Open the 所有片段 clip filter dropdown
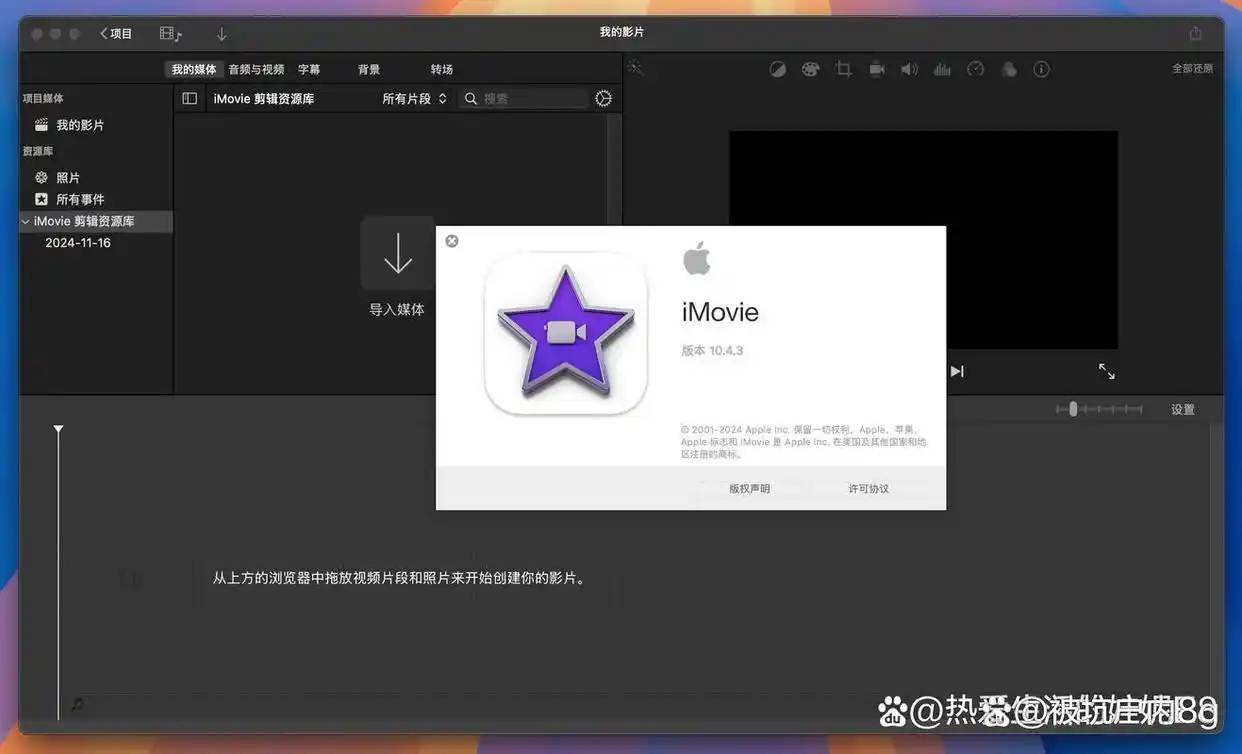This screenshot has height=754, width=1242. click(x=414, y=98)
